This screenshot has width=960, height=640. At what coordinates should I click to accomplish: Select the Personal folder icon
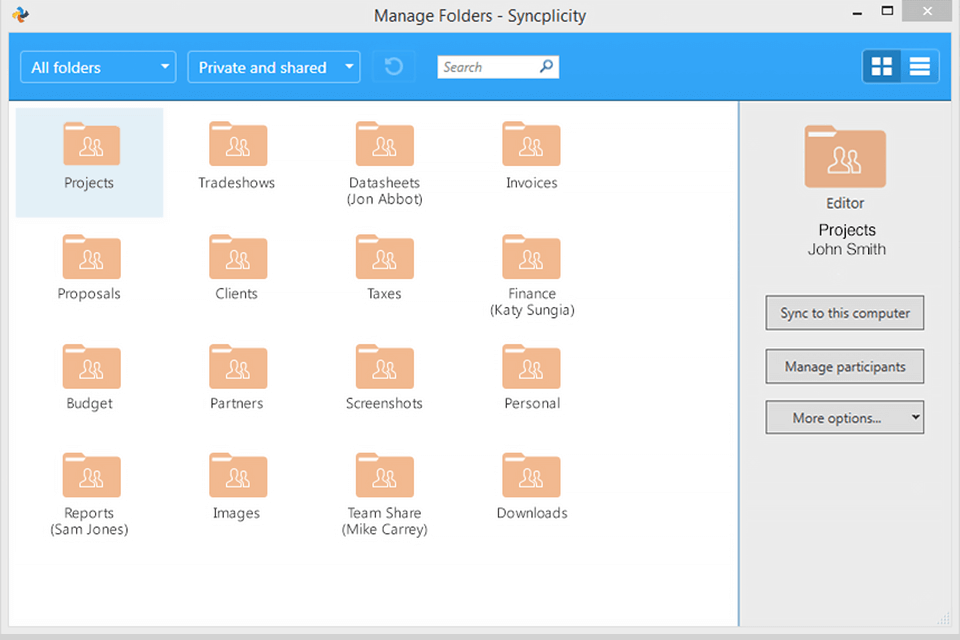pos(531,366)
